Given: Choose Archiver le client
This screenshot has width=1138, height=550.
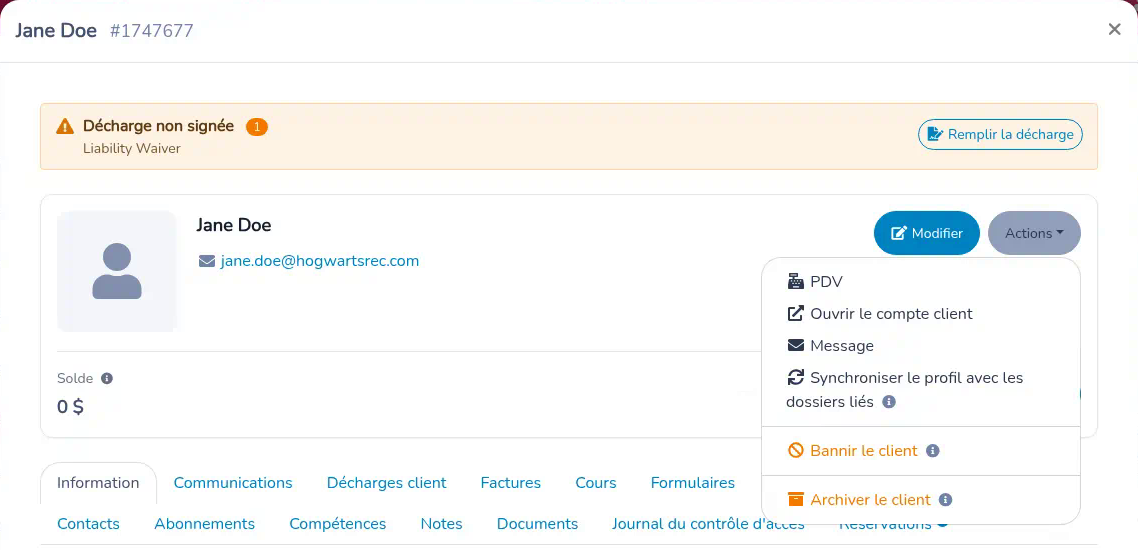Looking at the screenshot, I should (x=920, y=500).
